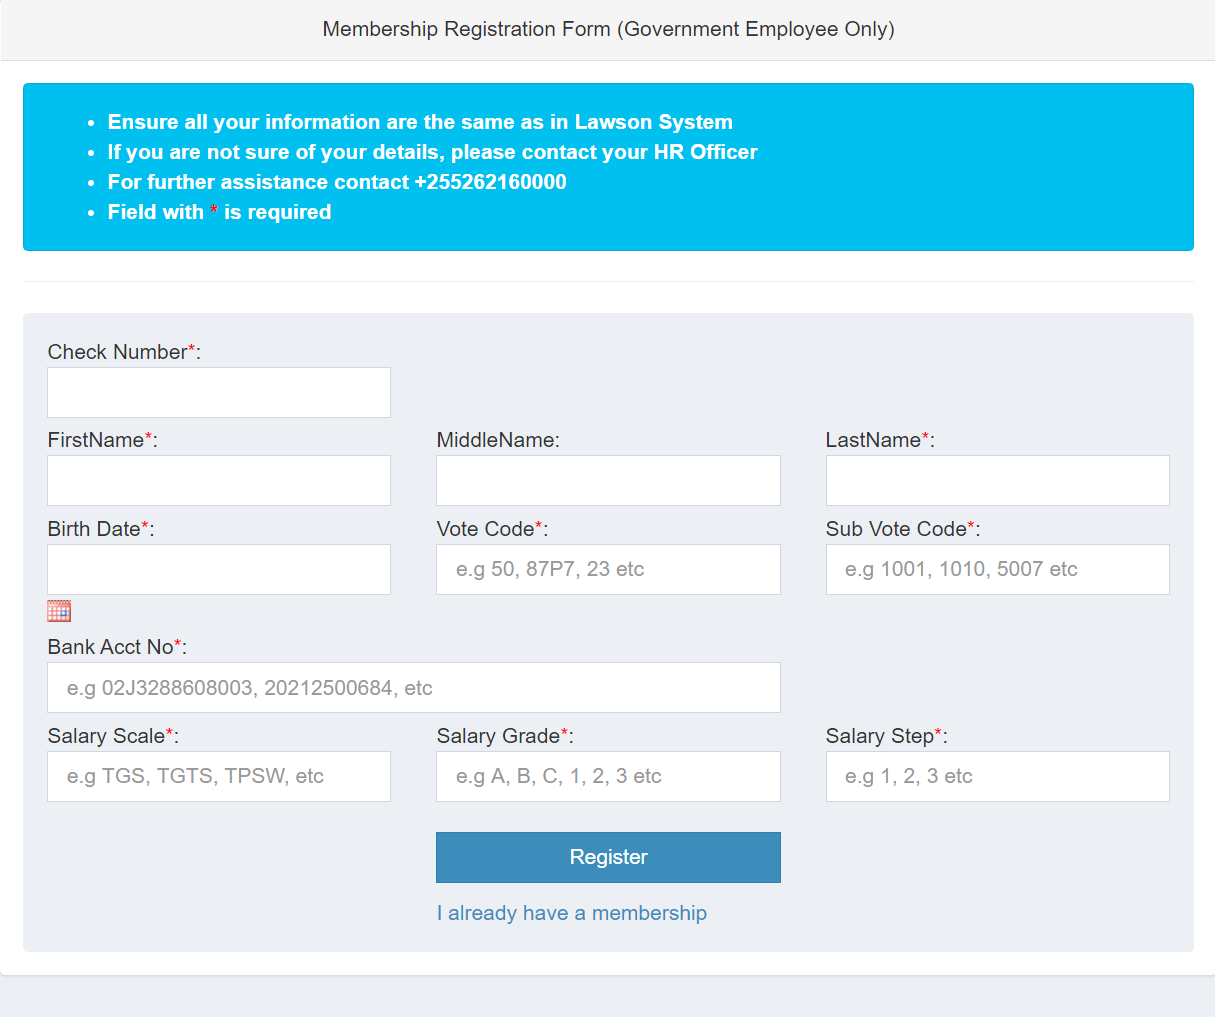The width and height of the screenshot is (1215, 1017).
Task: Click inside the MiddleName field
Action: [x=607, y=480]
